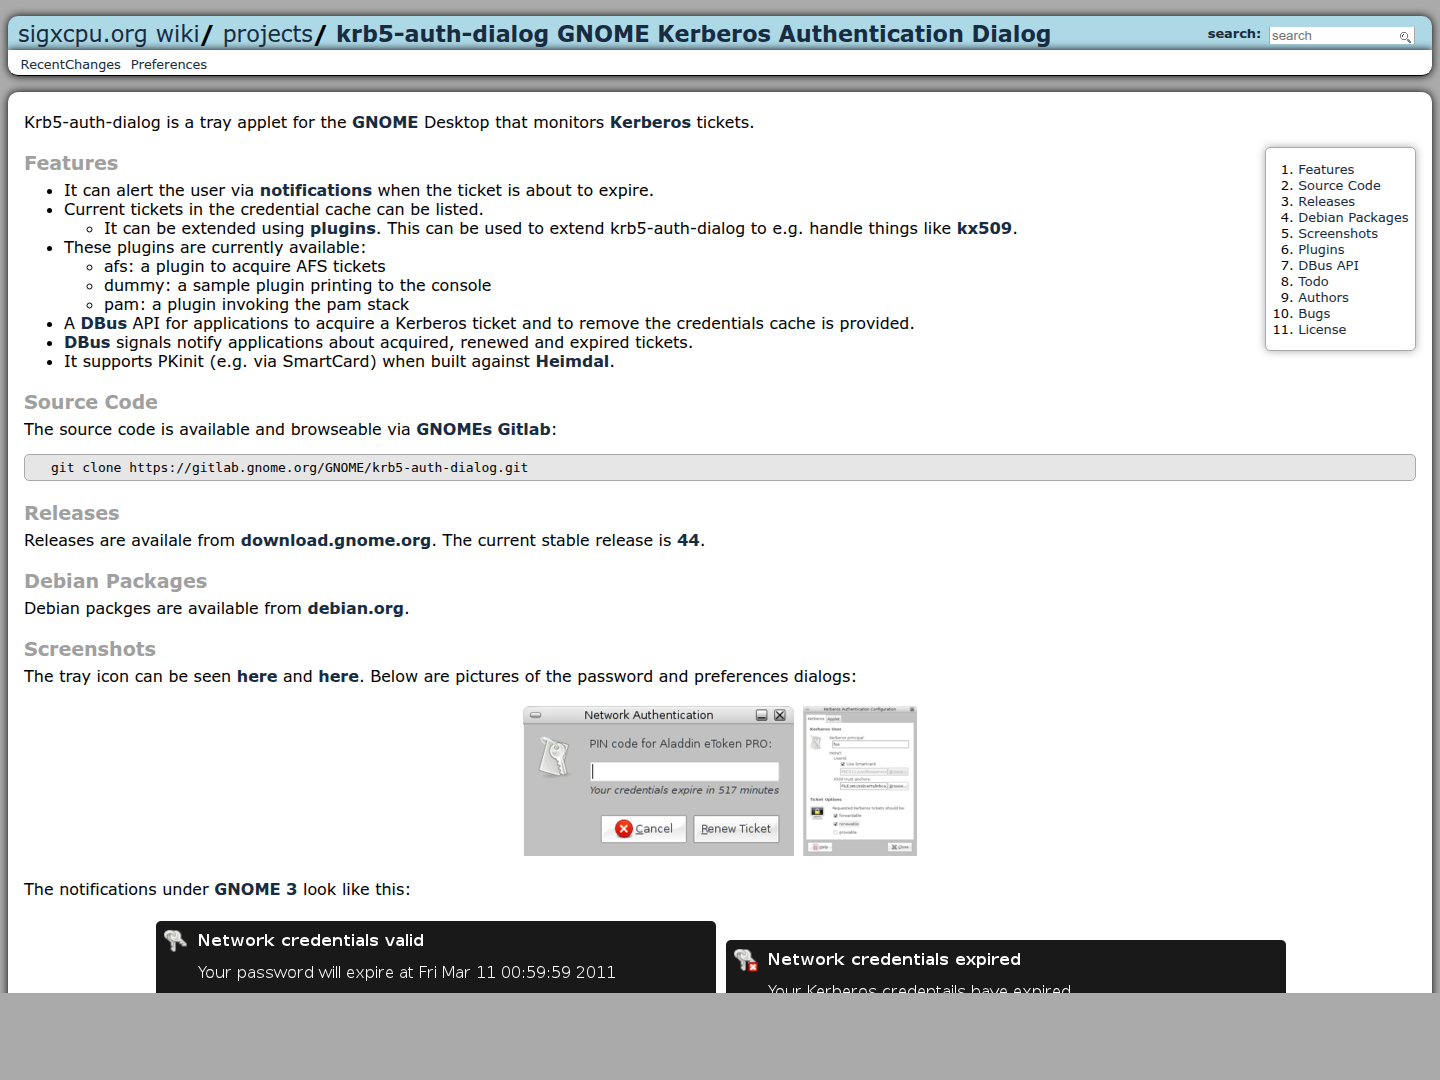Click the Features section heading
Screen dimensions: 1440x1080
click(71, 163)
